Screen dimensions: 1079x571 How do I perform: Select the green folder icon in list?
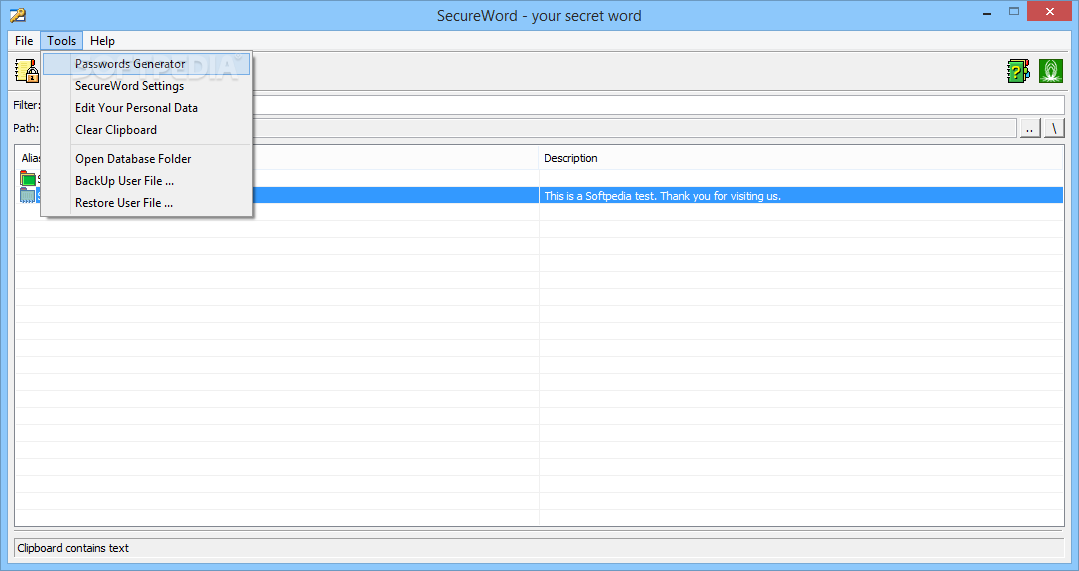(28, 179)
